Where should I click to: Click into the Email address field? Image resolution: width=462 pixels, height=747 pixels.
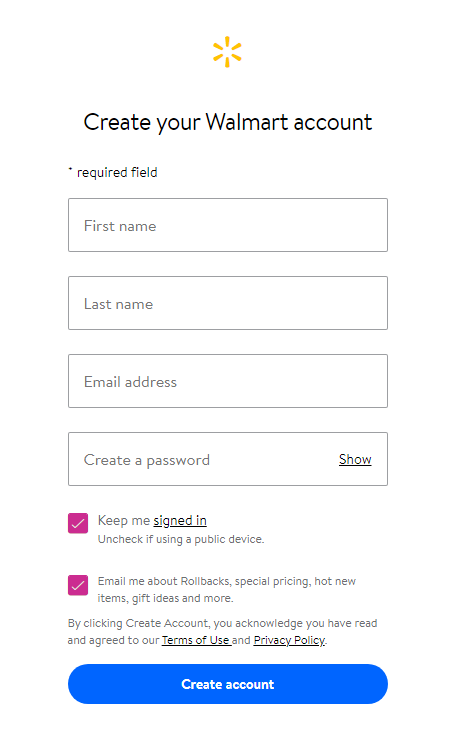228,381
